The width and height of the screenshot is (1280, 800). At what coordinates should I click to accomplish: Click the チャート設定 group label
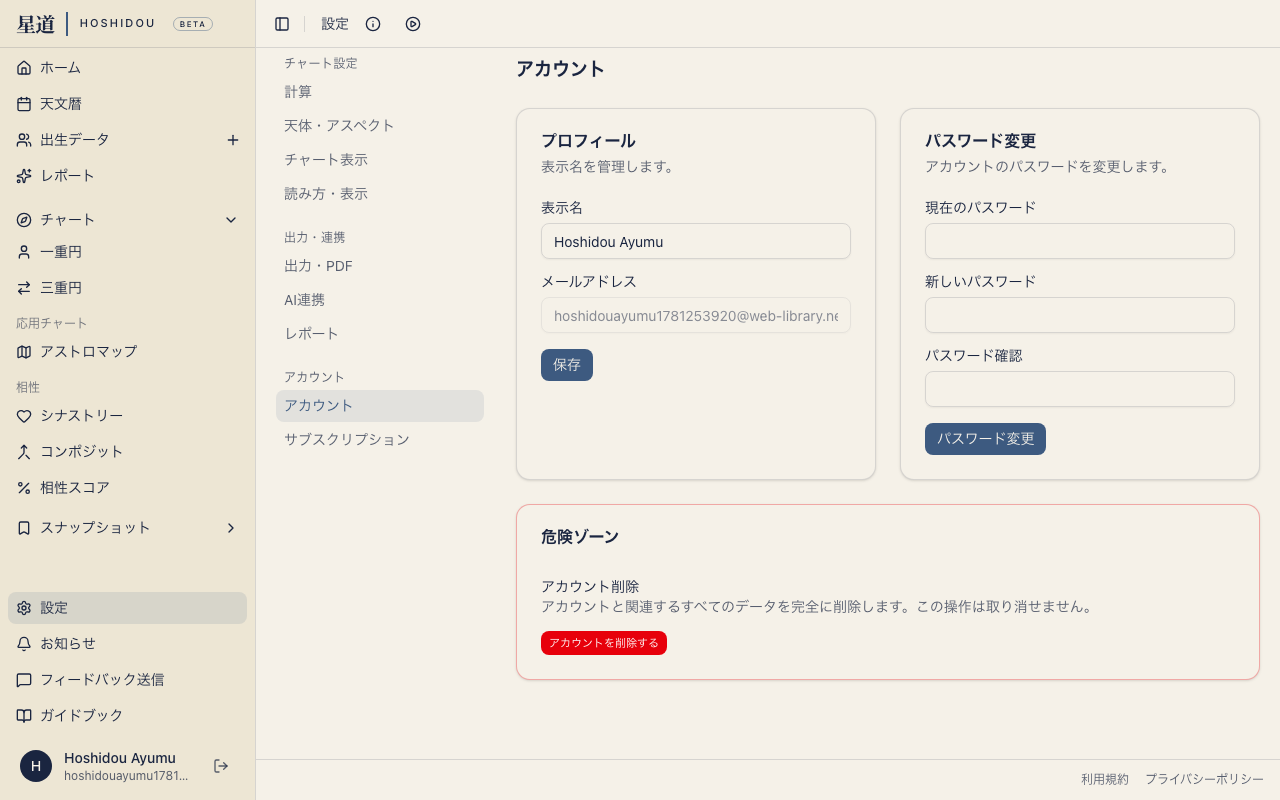[321, 63]
